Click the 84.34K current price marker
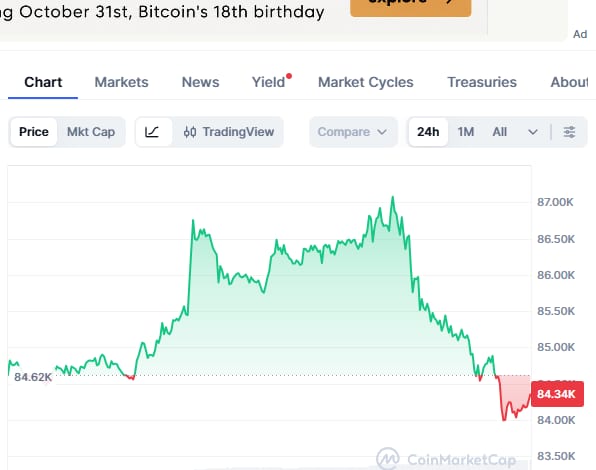596x470 pixels. 557,394
